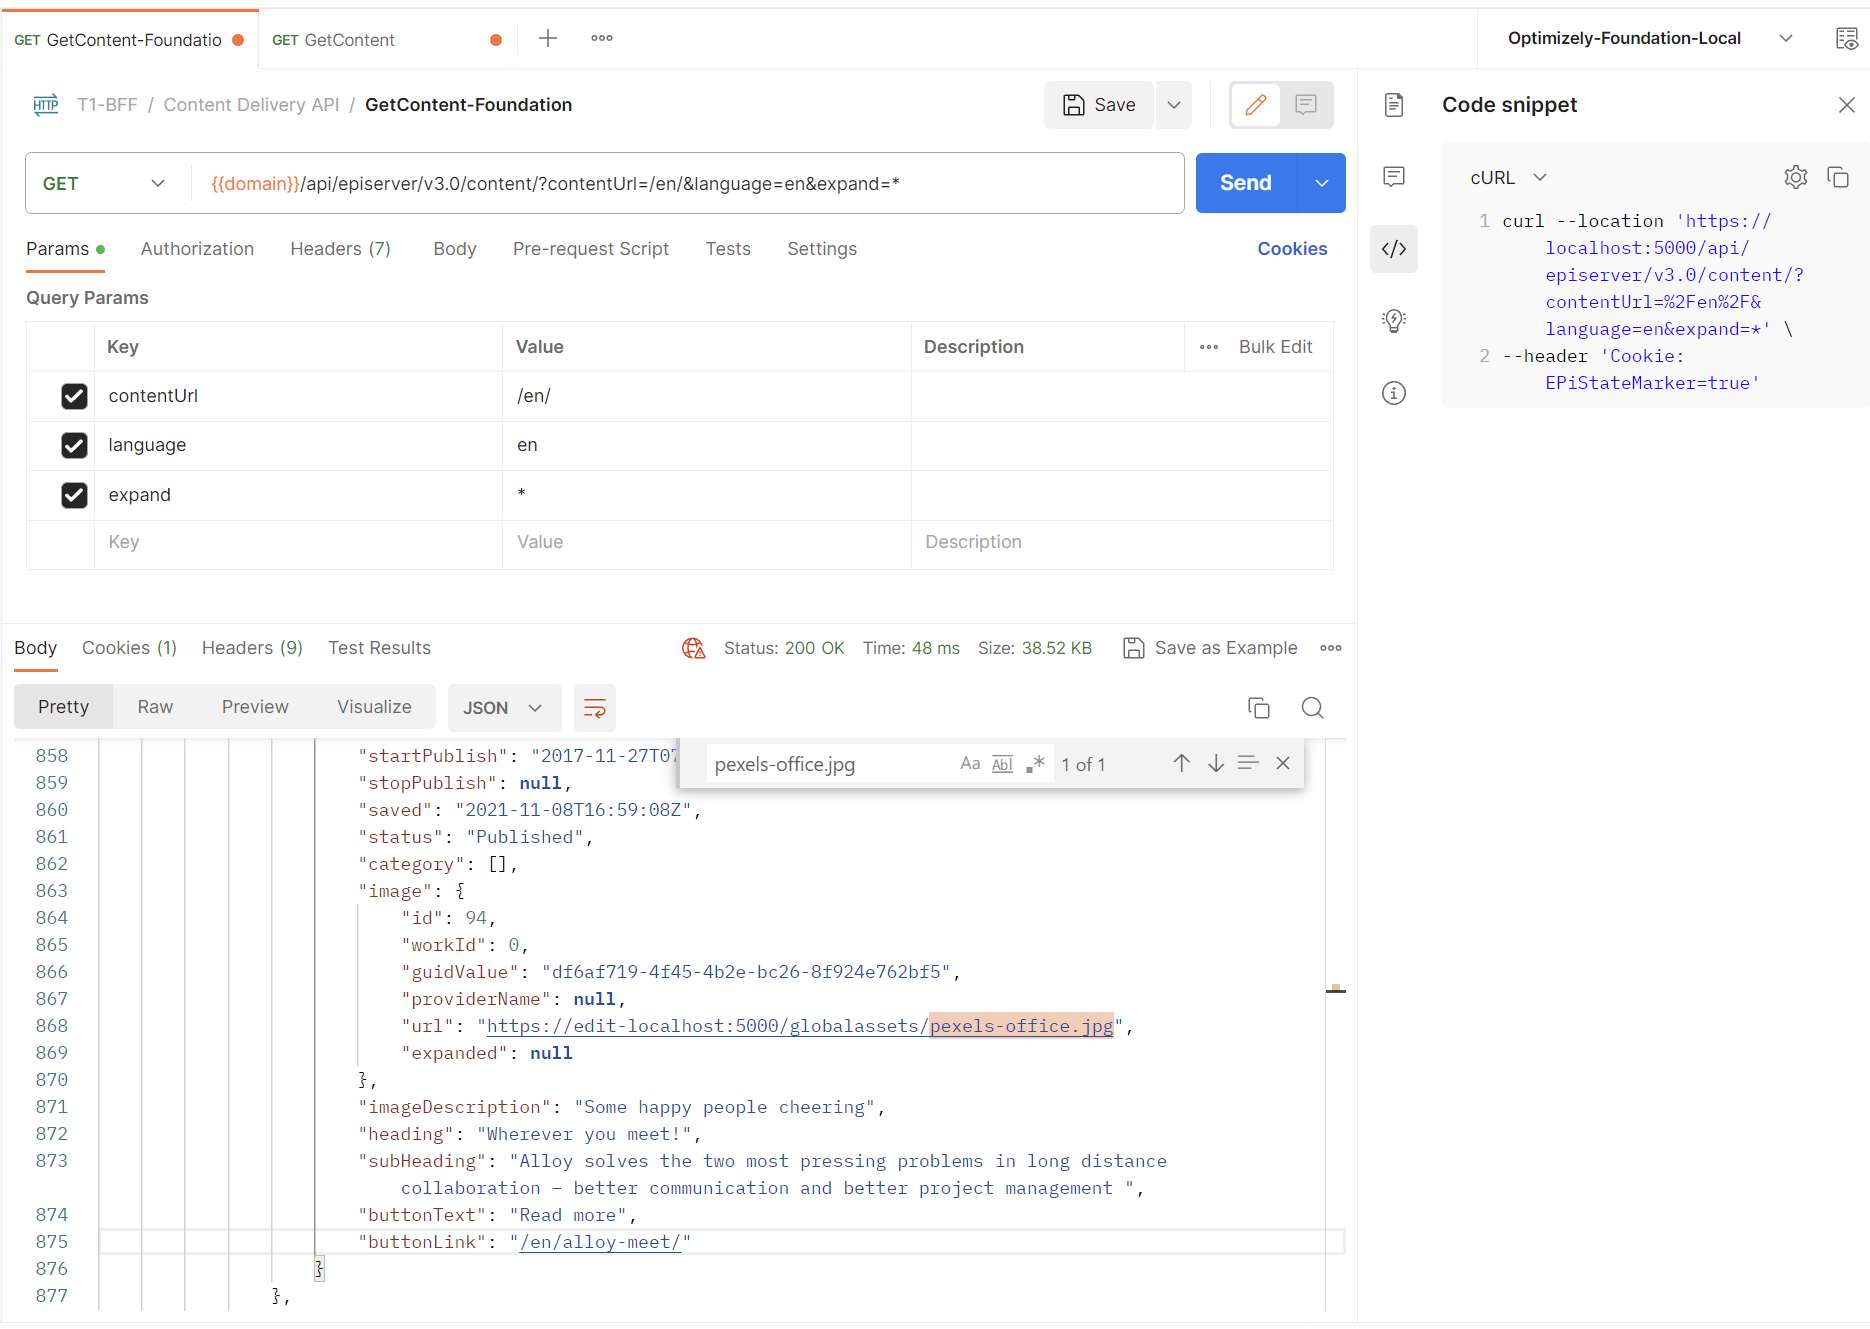Click the related requests lightbulb icon
Screen dimensions: 1870x1329
tap(1394, 321)
